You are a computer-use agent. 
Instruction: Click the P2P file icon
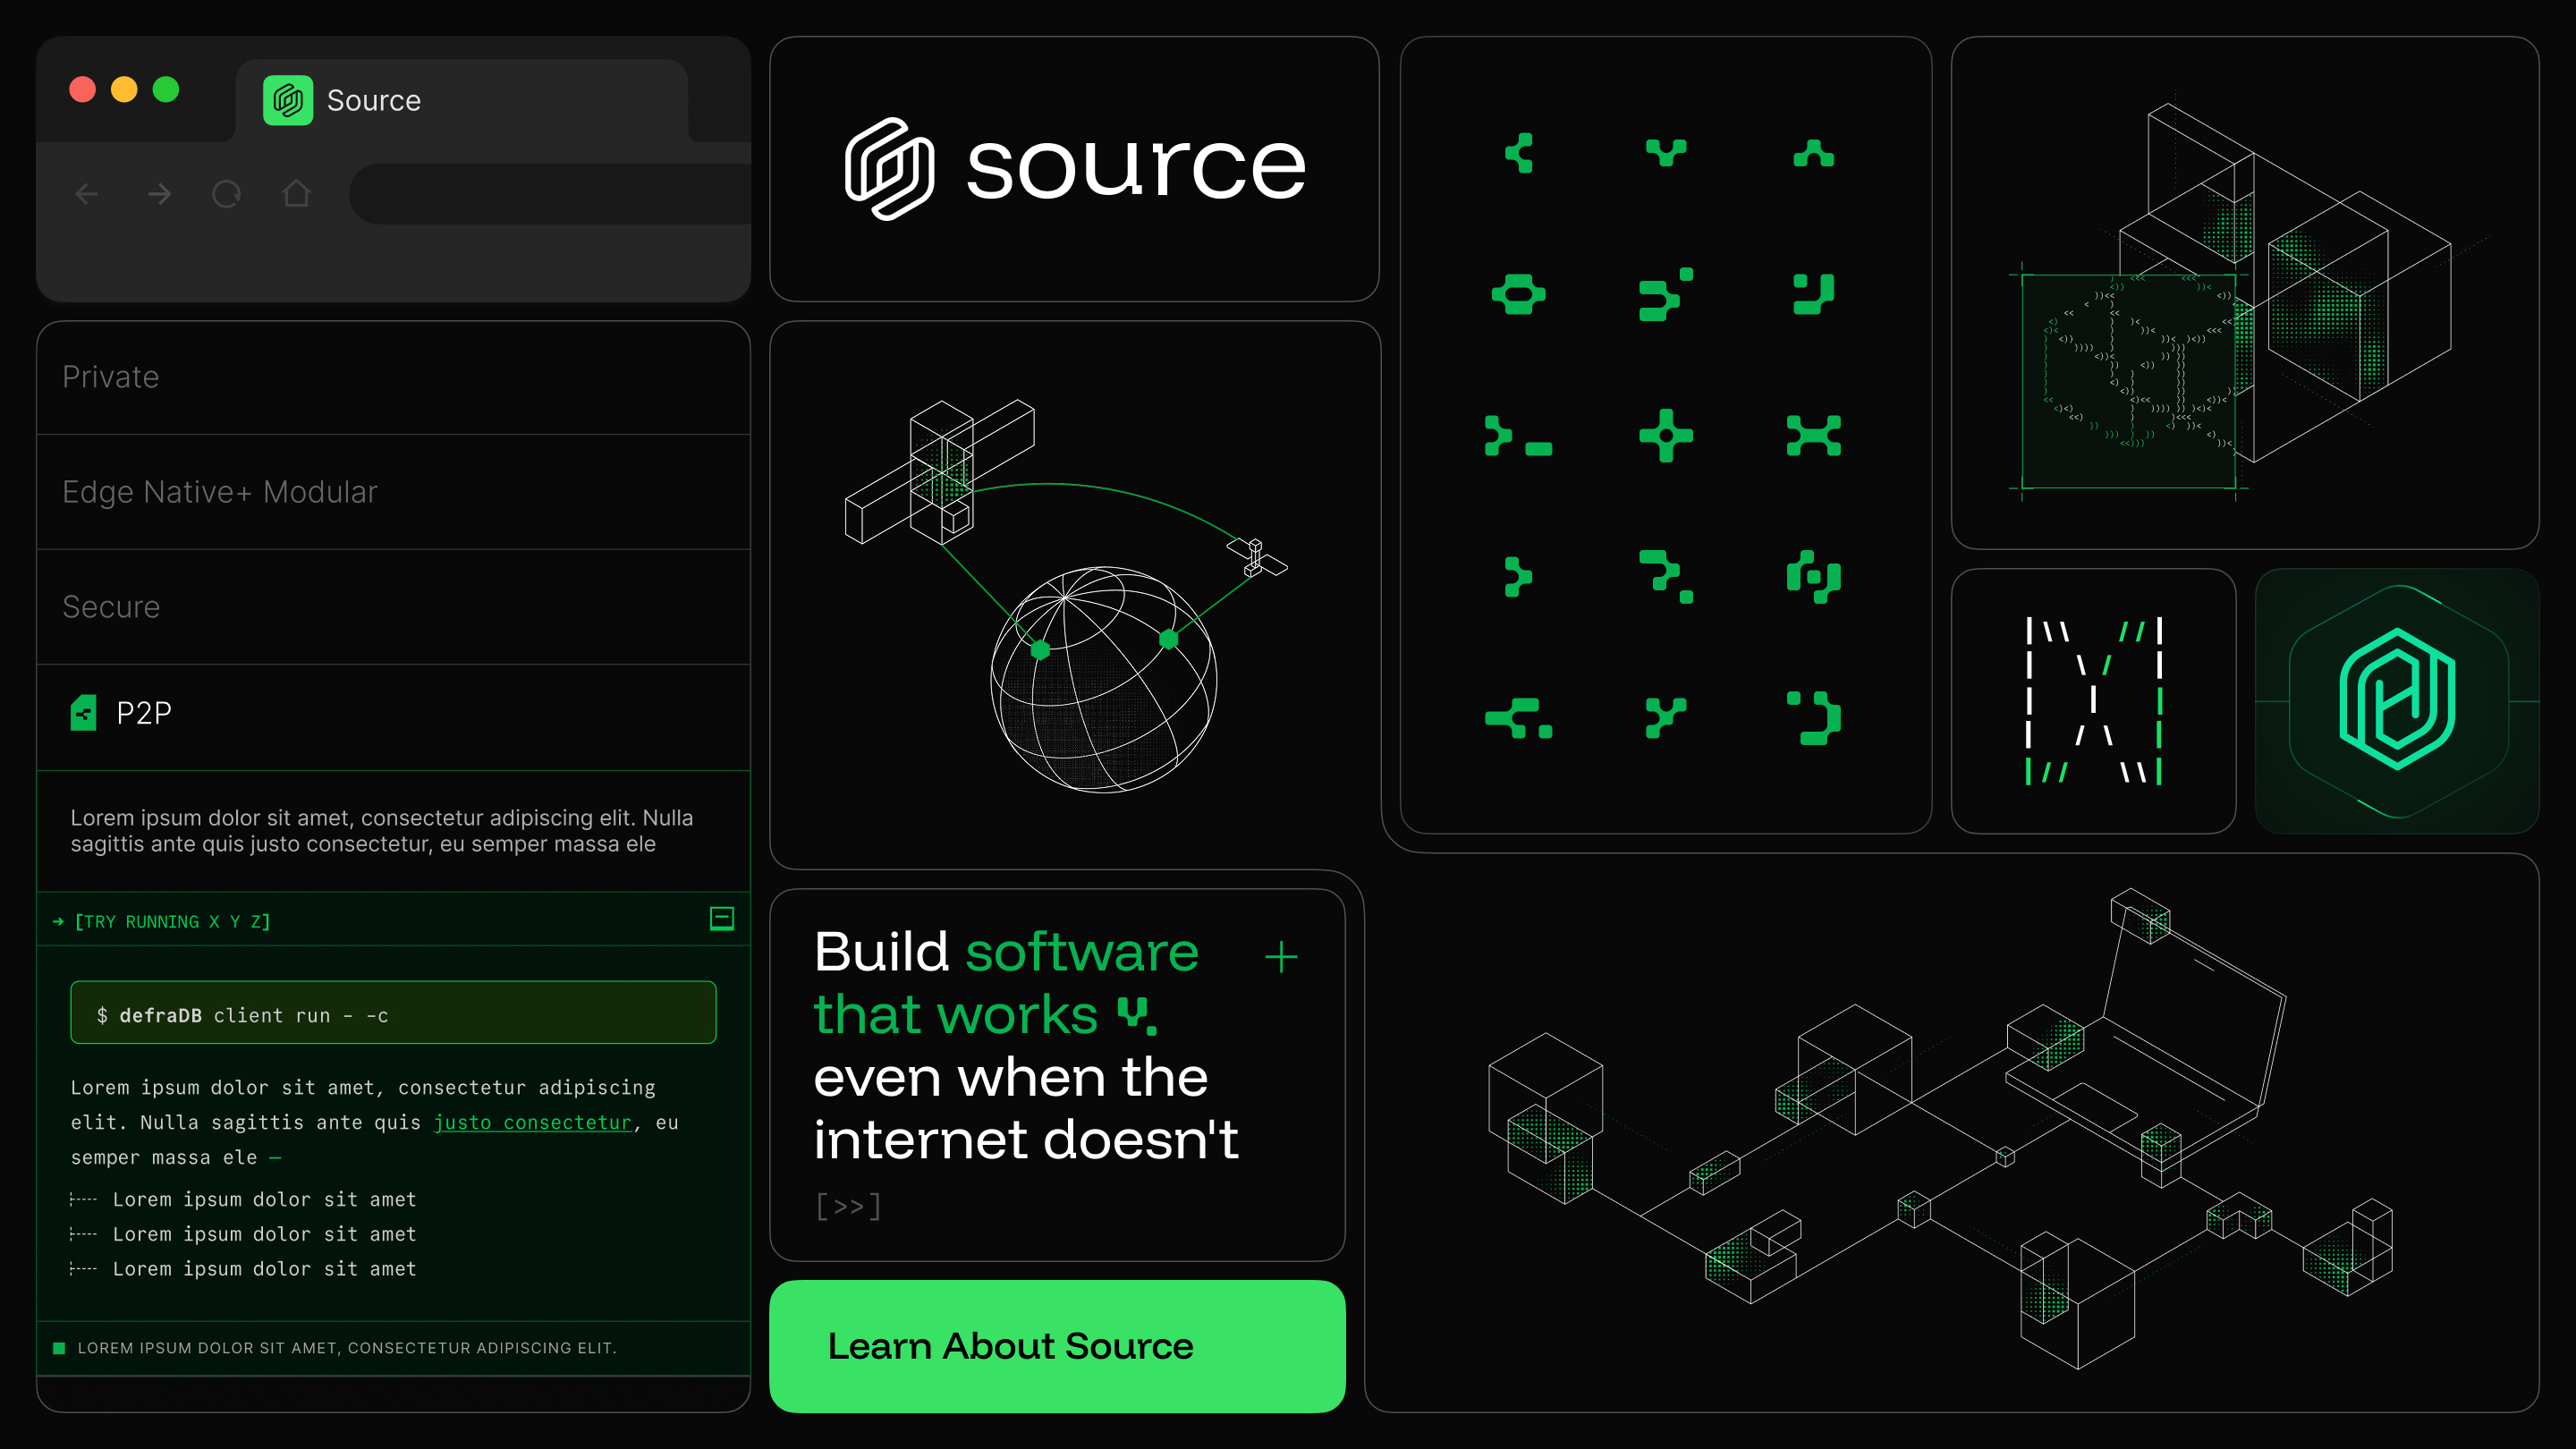click(x=84, y=713)
